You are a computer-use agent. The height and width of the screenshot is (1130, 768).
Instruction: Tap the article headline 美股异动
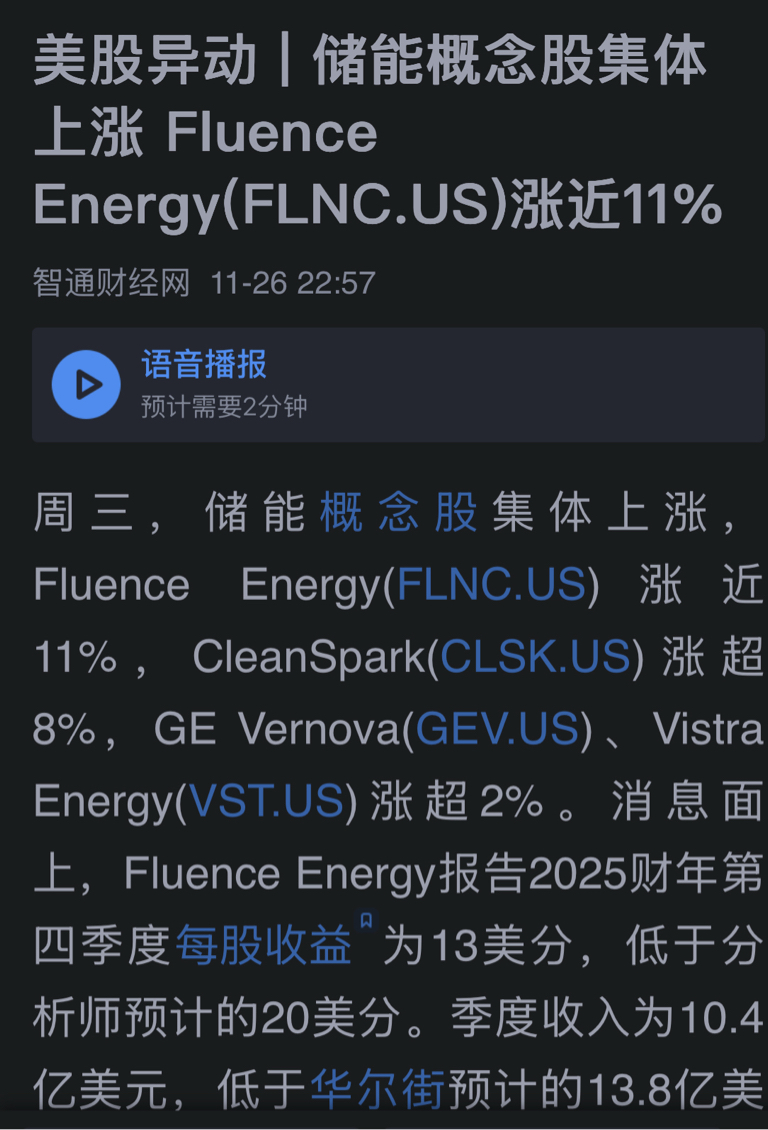point(145,62)
